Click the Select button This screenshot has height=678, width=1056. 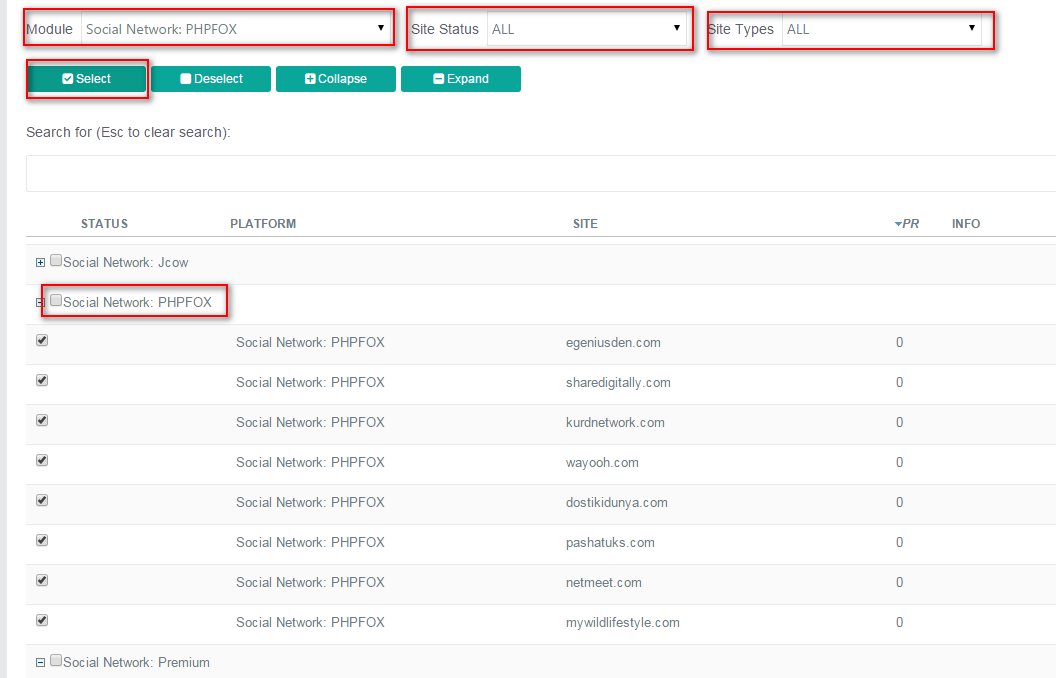86,79
